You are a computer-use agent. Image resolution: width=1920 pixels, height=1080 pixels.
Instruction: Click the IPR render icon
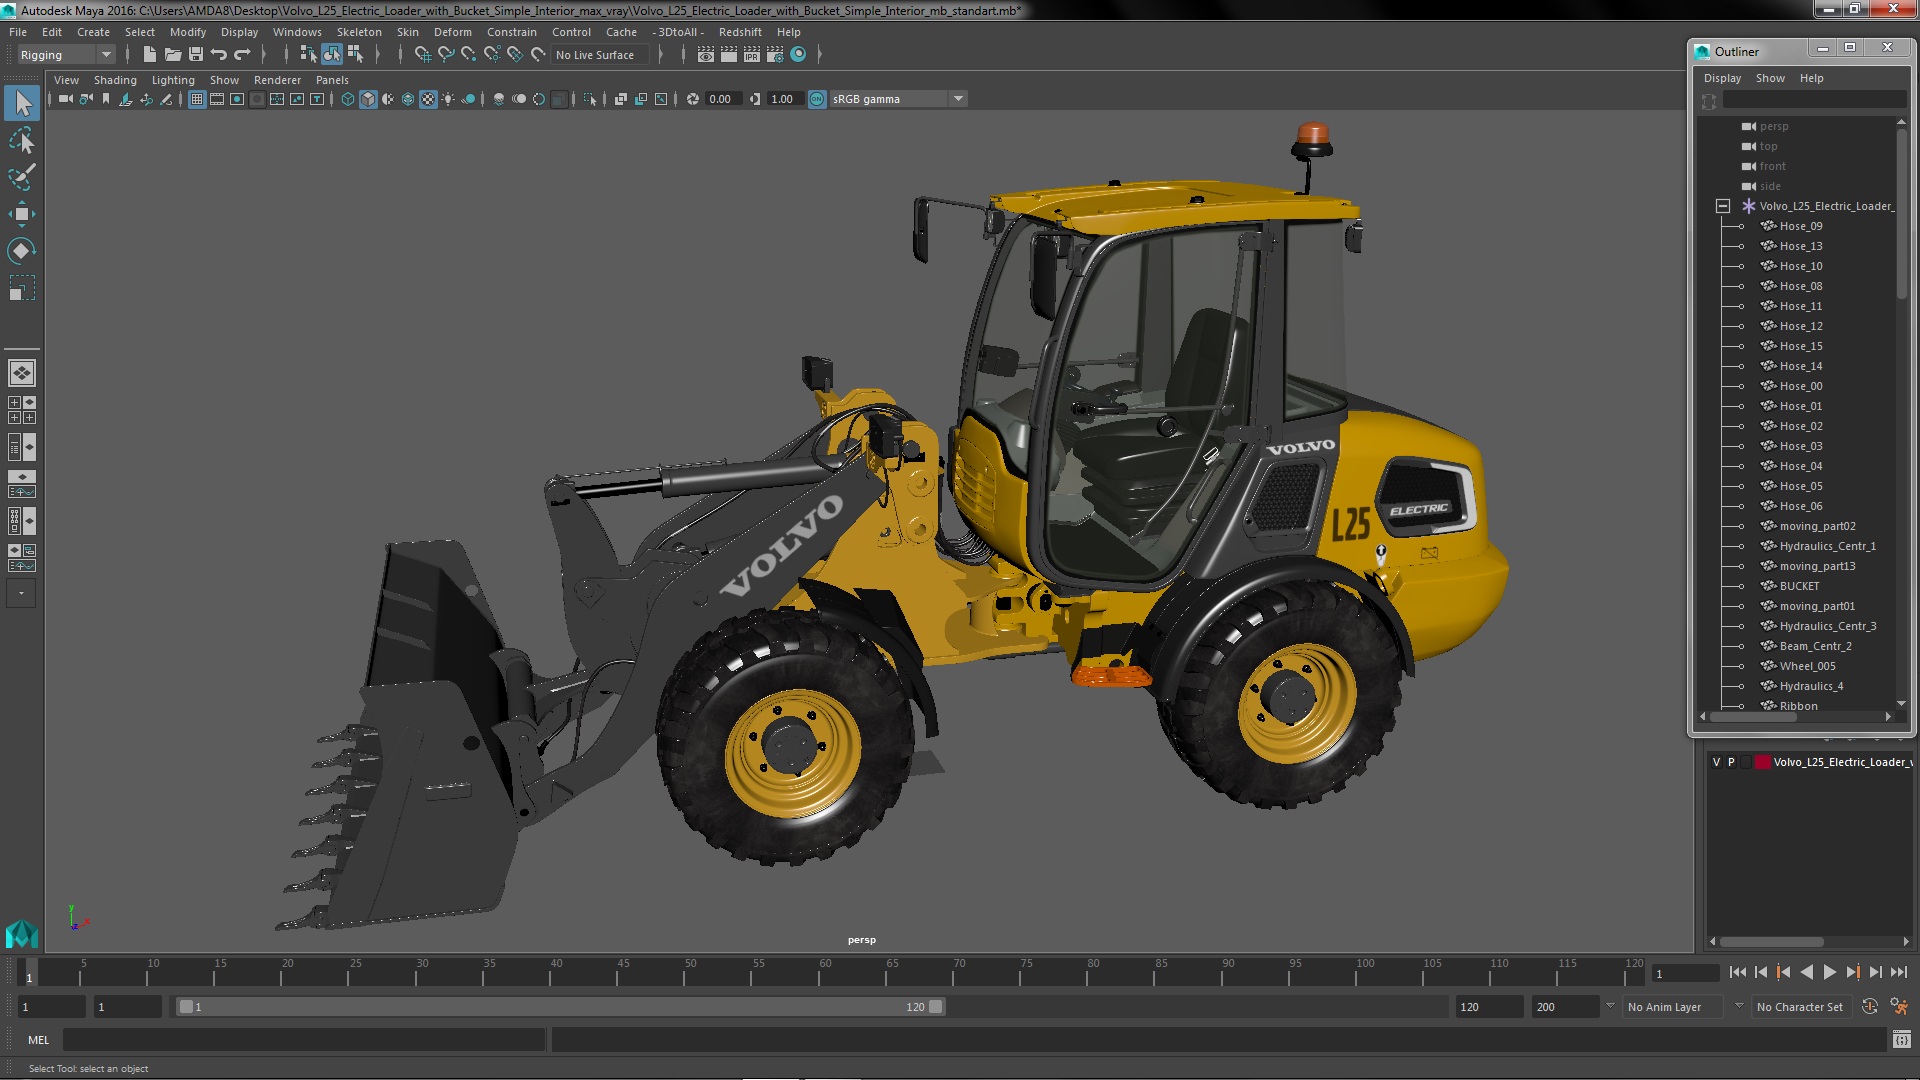(752, 55)
